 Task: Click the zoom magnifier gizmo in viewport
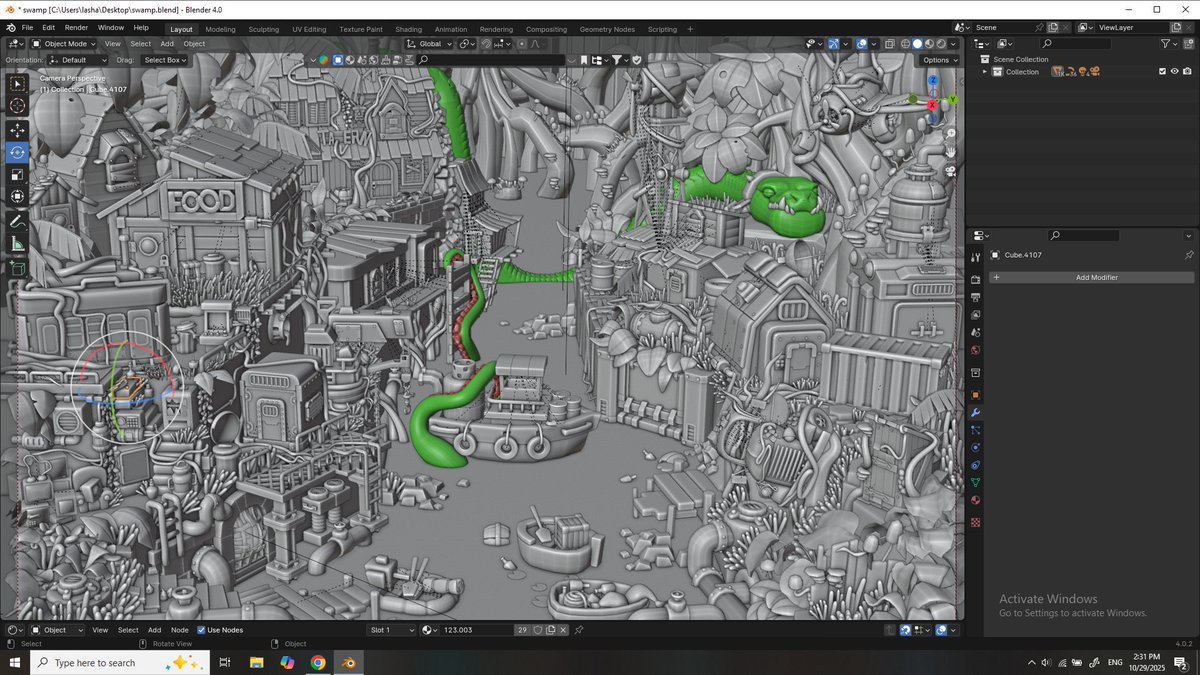(950, 133)
